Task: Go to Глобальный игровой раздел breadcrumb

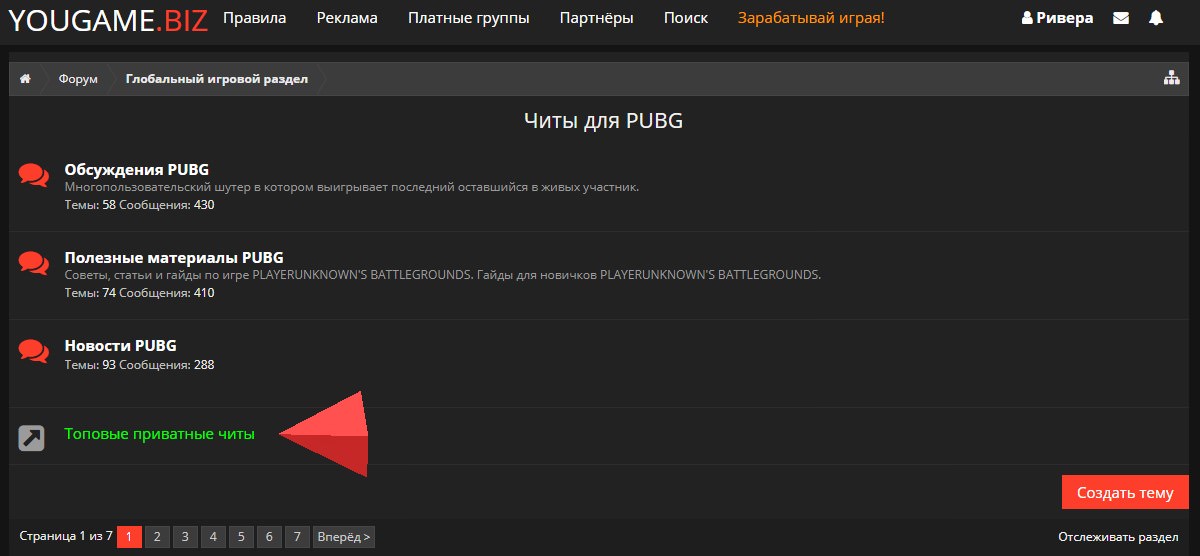Action: pos(217,79)
